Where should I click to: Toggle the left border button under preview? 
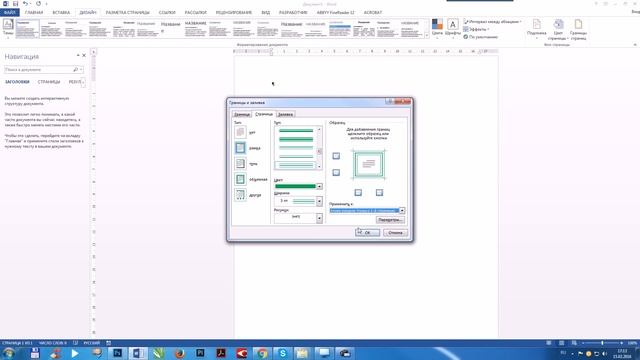[358, 192]
